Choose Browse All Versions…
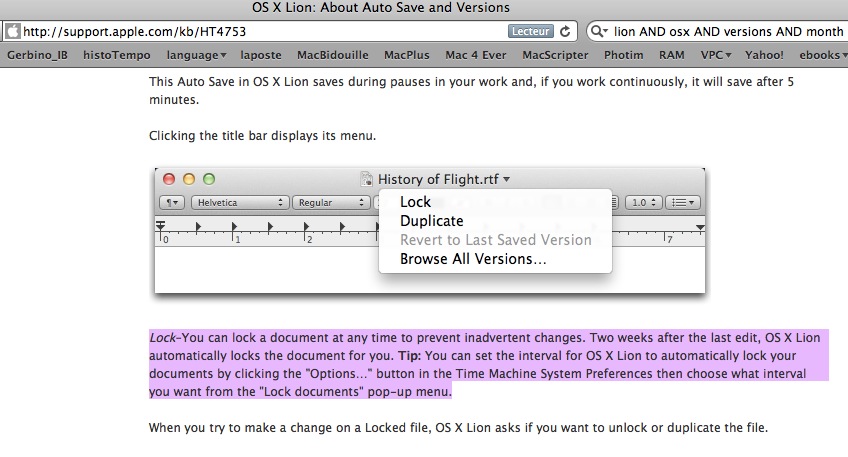 pos(473,259)
